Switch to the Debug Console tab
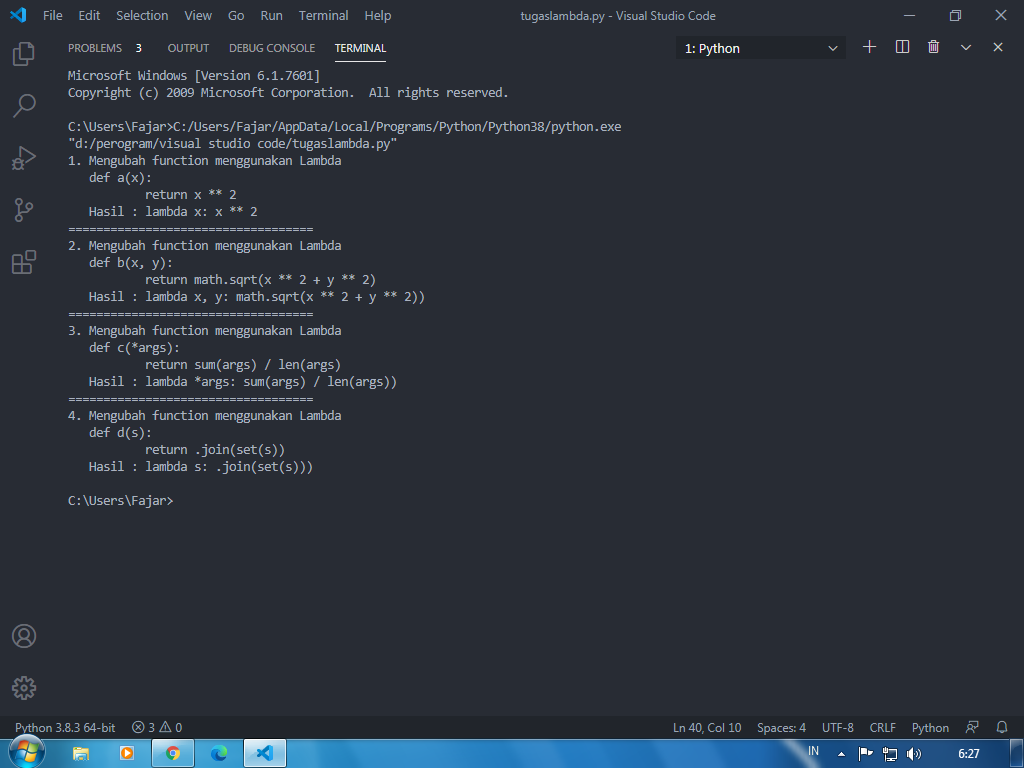Image resolution: width=1024 pixels, height=768 pixels. 272,48
